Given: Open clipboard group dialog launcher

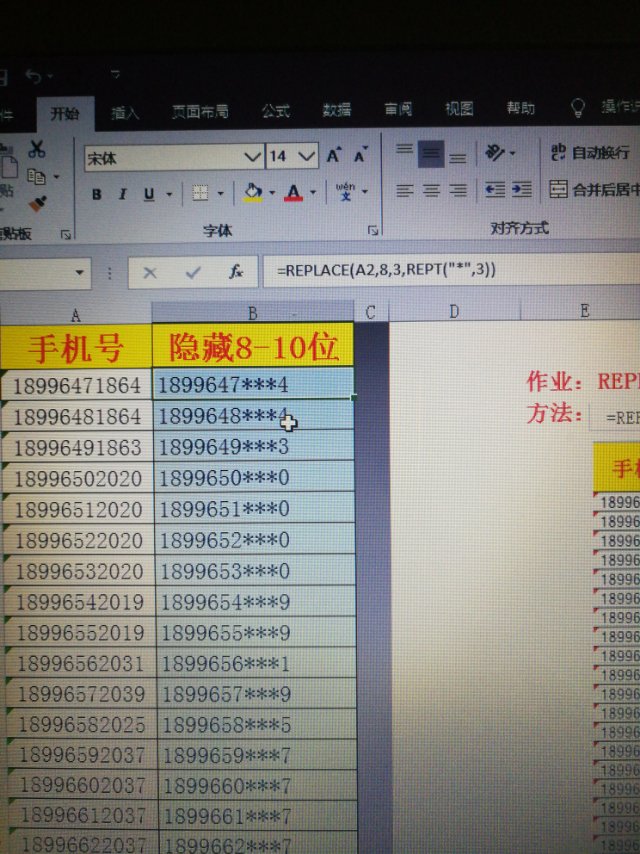Looking at the screenshot, I should tap(66, 235).
